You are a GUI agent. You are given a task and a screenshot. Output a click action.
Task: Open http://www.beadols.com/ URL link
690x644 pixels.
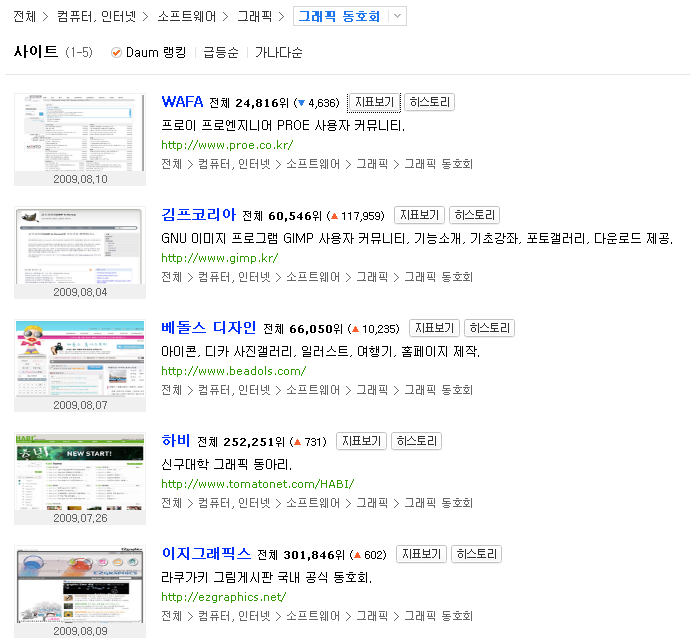point(234,371)
